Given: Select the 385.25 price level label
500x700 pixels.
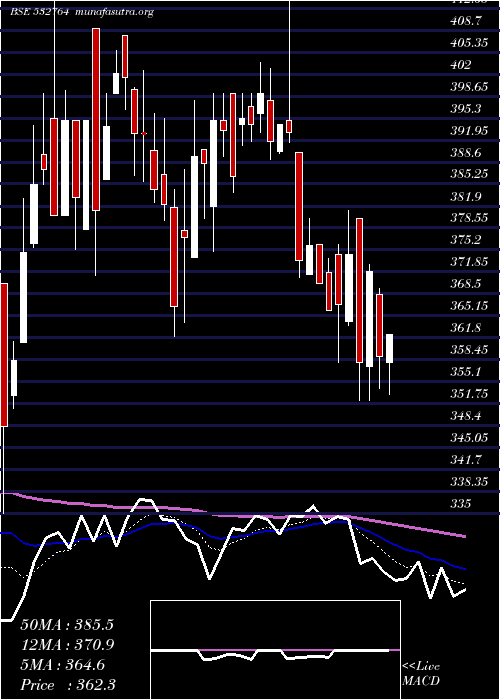Looking at the screenshot, I should [x=469, y=174].
